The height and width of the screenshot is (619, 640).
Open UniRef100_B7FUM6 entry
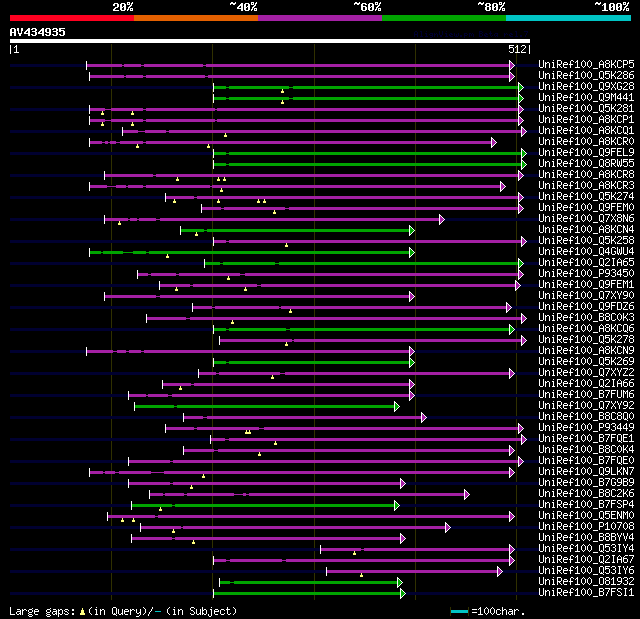point(586,395)
